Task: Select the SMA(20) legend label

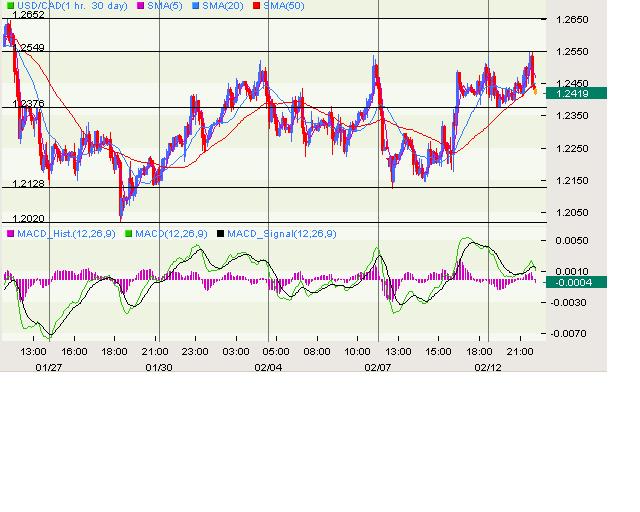Action: pos(223,6)
